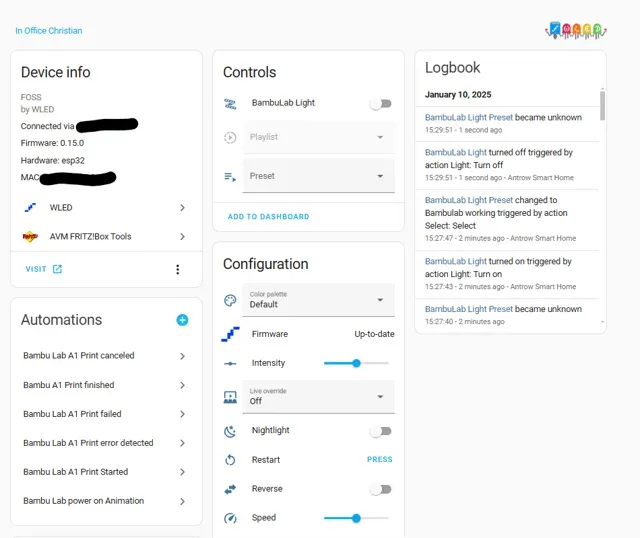
Task: Enable the Nightlight toggle
Action: pos(381,431)
